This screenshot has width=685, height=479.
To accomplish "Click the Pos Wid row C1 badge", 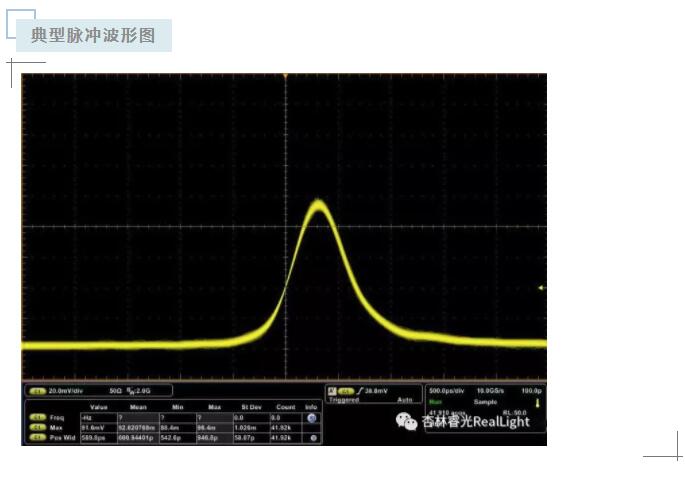I will pos(37,438).
